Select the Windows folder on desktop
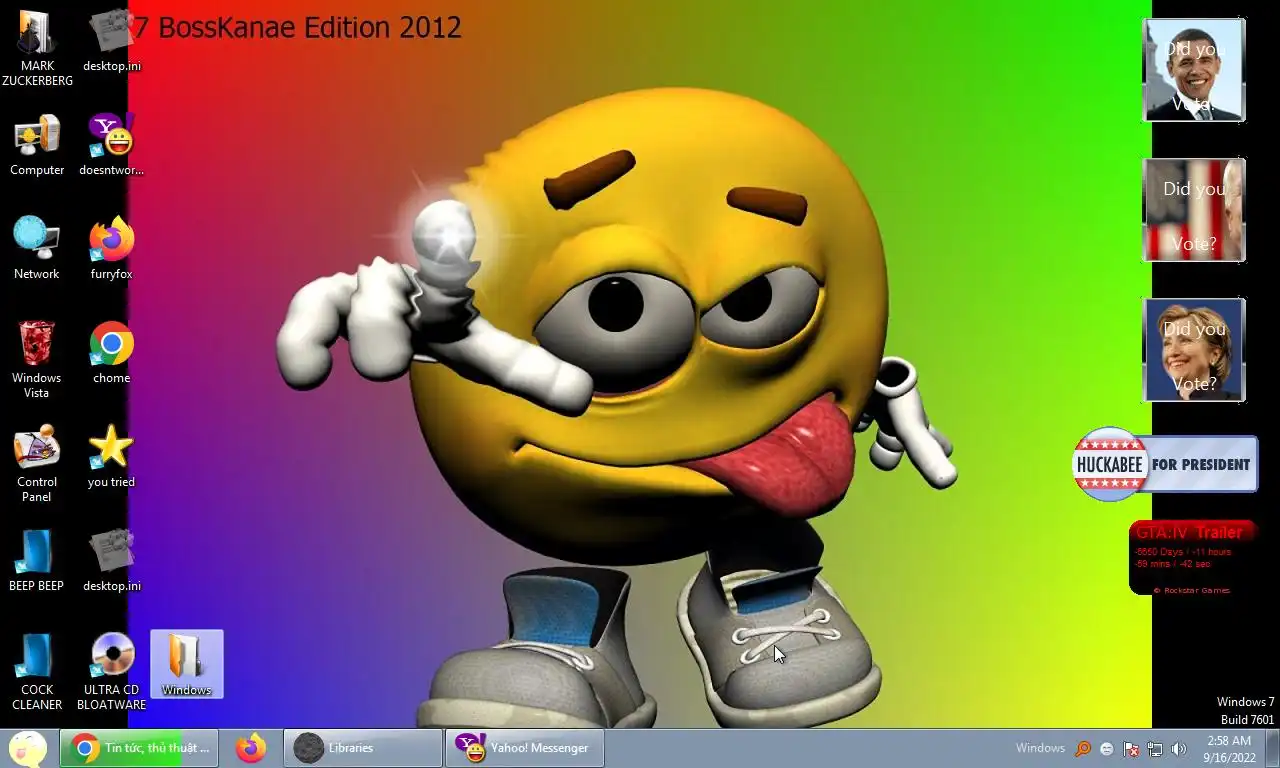The image size is (1280, 768). pos(187,664)
